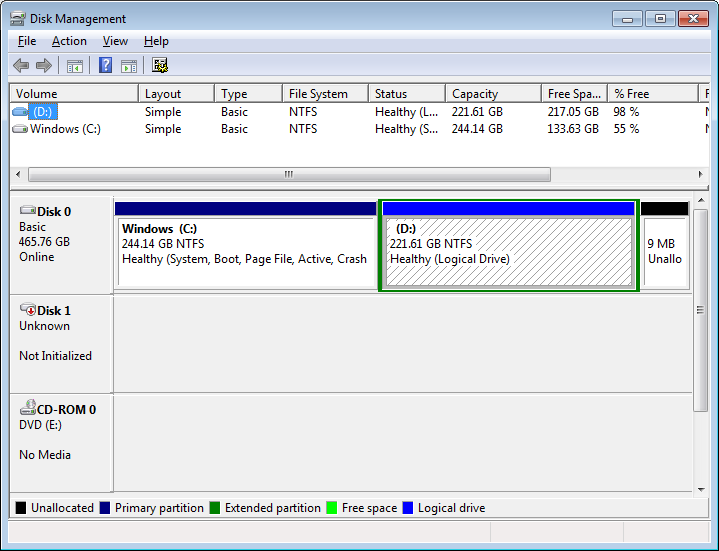Open the Help menu

point(156,41)
